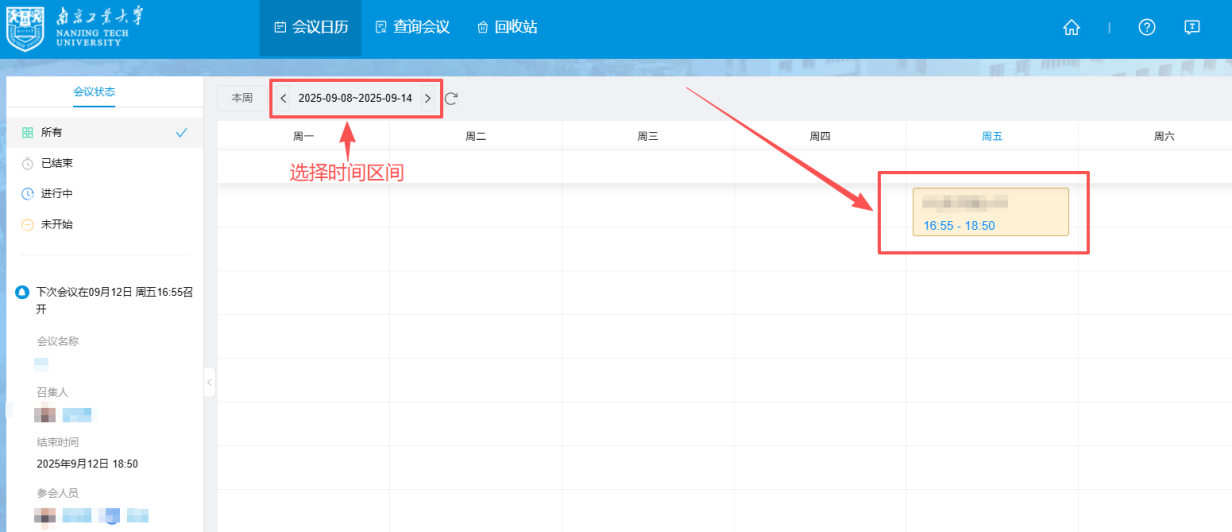The width and height of the screenshot is (1232, 532).
Task: Click the feedback message icon in header
Action: coord(1191,28)
